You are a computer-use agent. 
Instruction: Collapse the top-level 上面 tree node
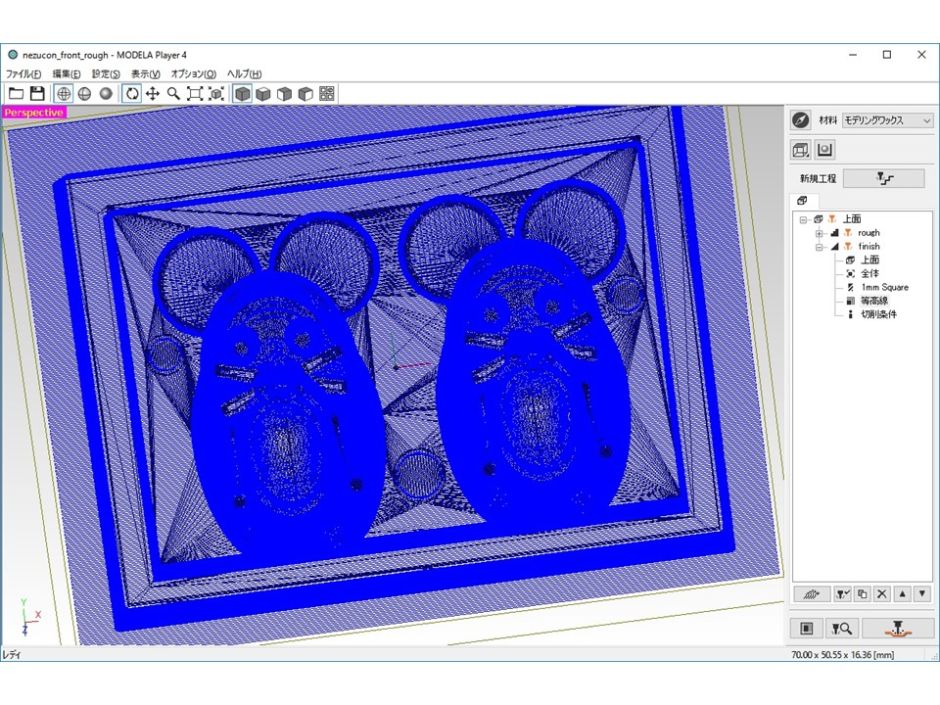coord(803,219)
